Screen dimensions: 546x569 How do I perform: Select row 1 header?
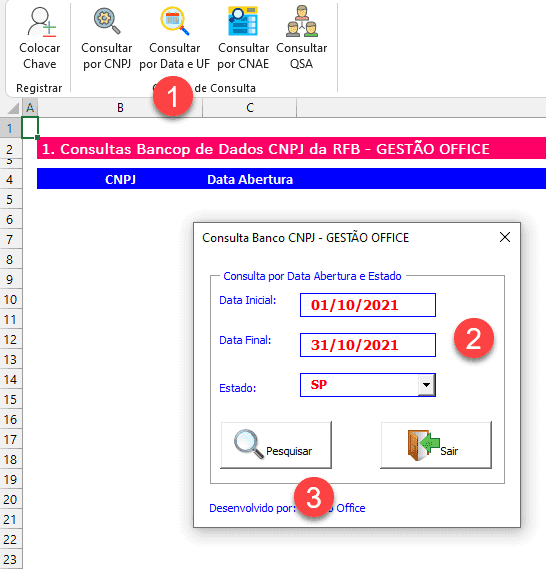point(10,128)
